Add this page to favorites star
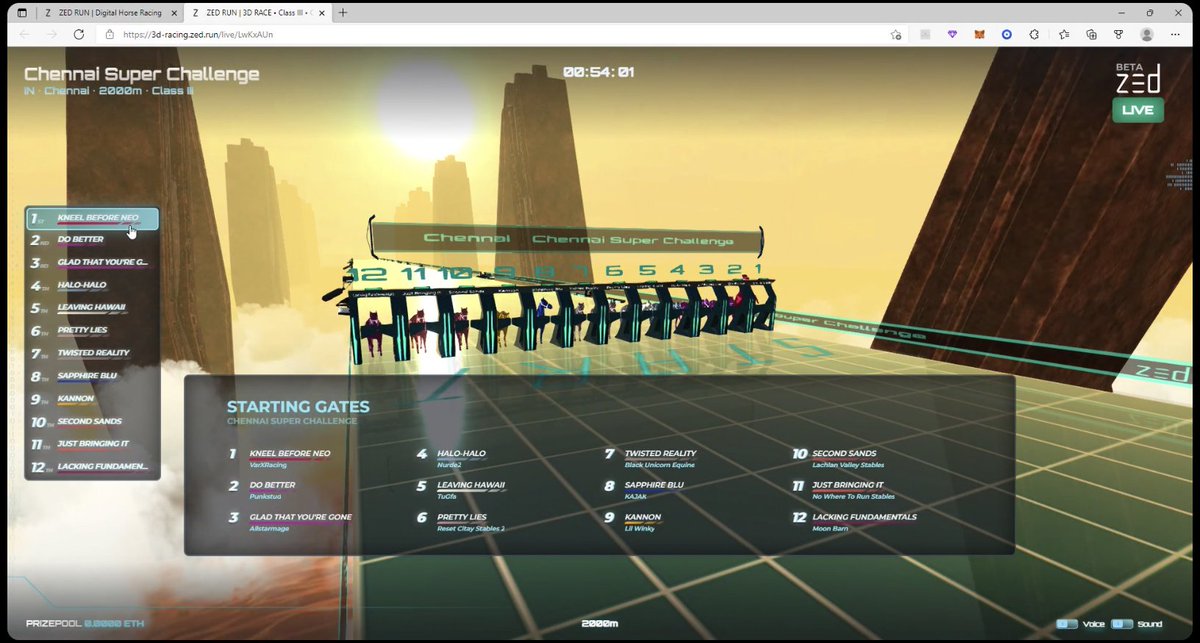Viewport: 1200px width, 643px height. pos(896,34)
